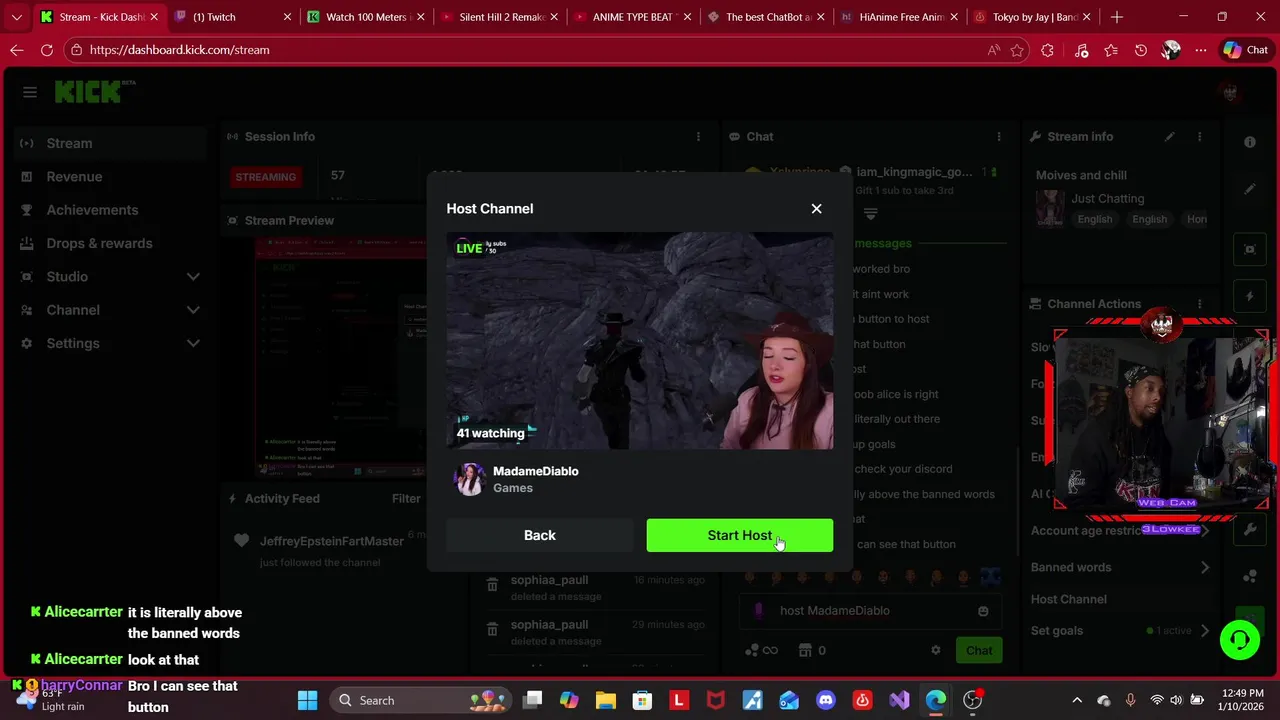Open the Activity Feed Filter
This screenshot has height=720, width=1280.
point(407,498)
